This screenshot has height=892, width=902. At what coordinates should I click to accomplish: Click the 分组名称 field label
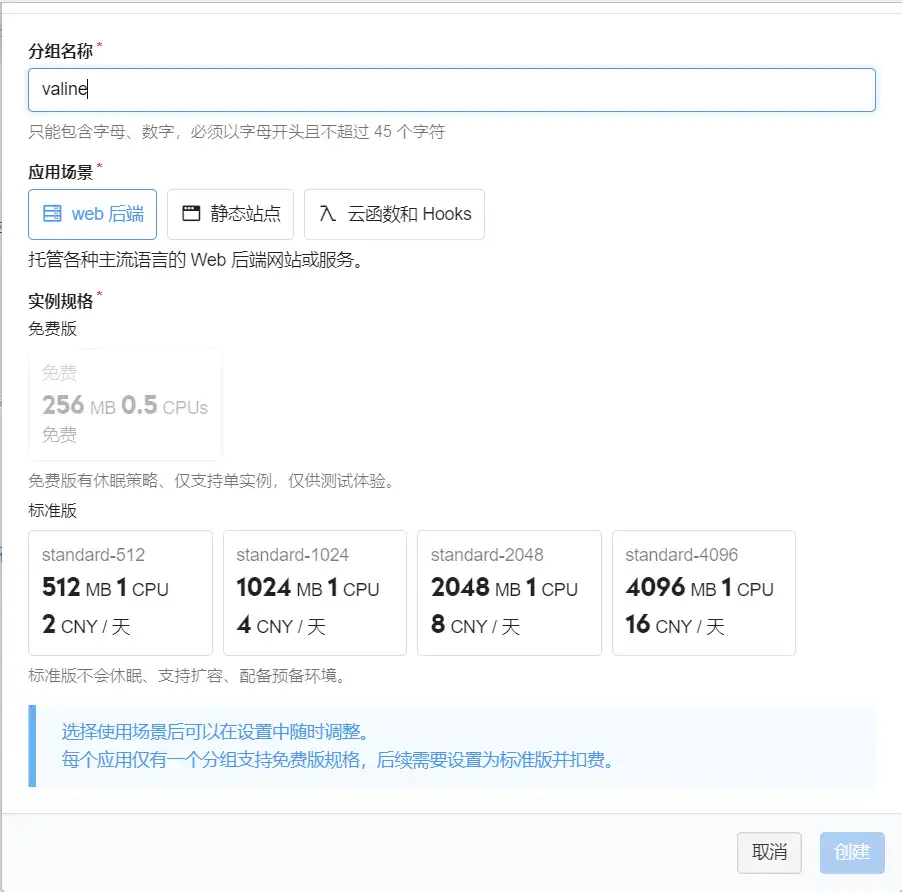point(61,50)
